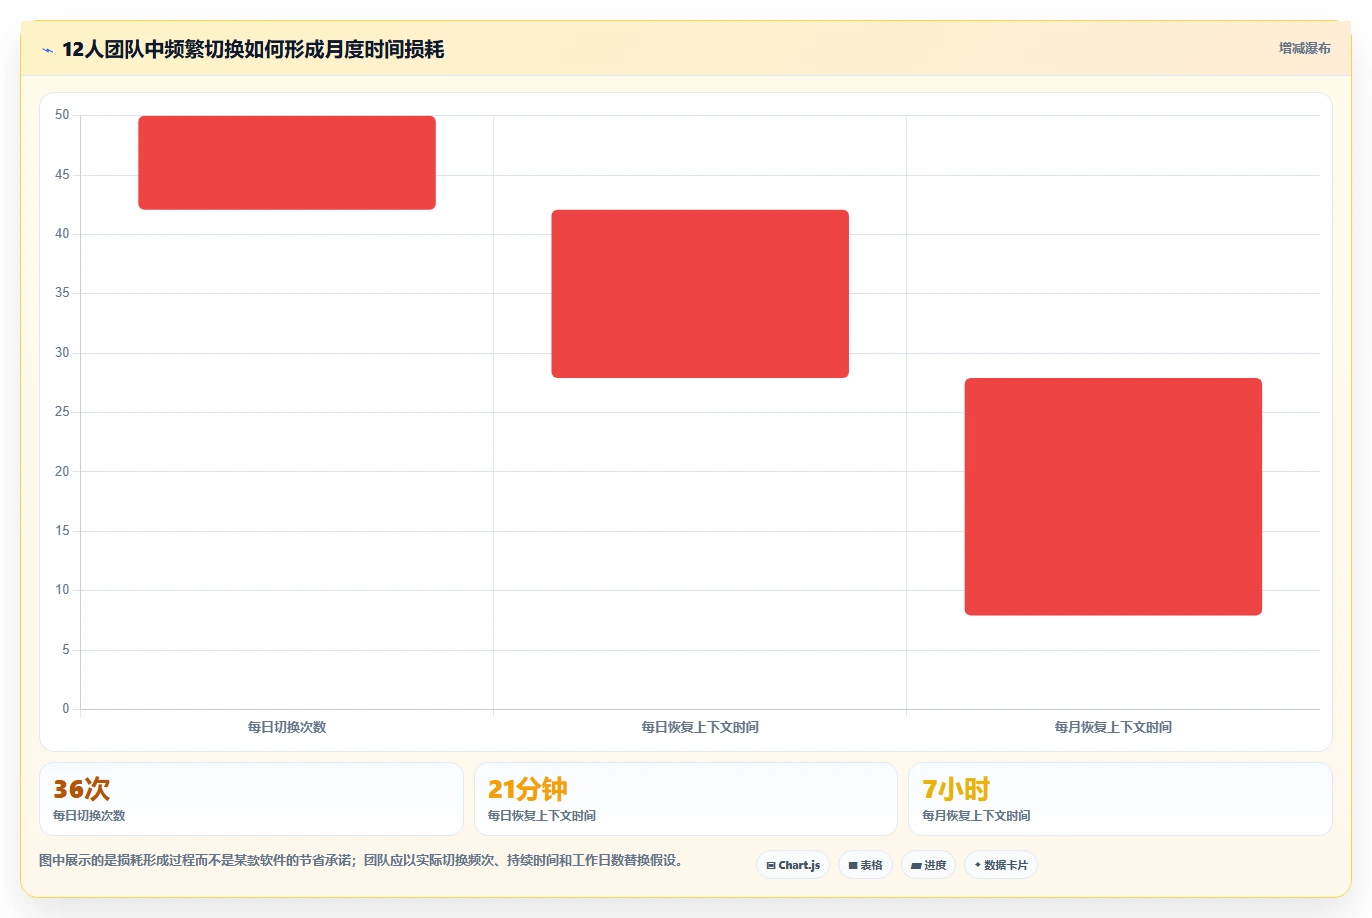Click the x-axis label 每月恢复上下文时间
1372x918 pixels.
coord(1113,727)
